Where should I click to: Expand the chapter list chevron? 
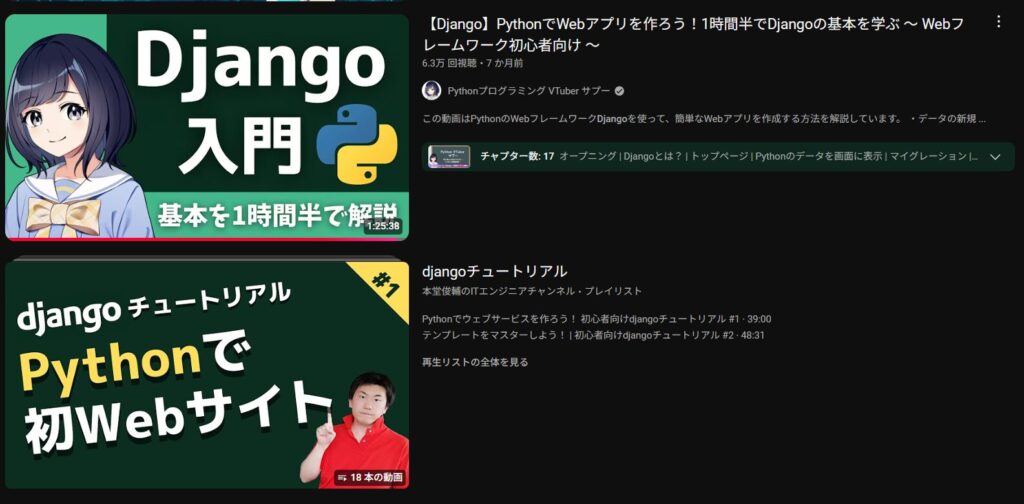pos(995,157)
